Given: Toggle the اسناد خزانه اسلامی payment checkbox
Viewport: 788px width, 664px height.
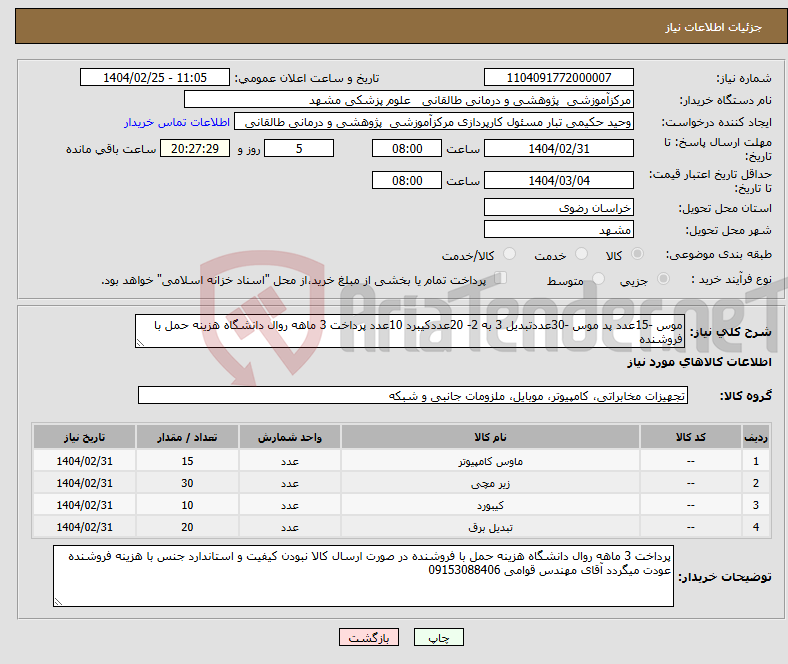Looking at the screenshot, I should click(500, 277).
